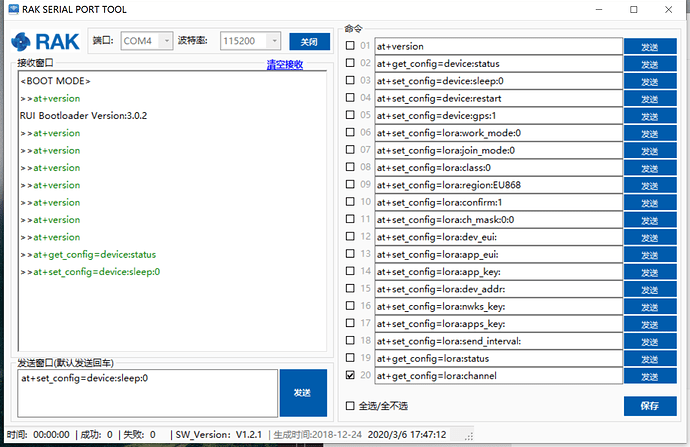Edit the lora:dev_eui command field

pos(497,237)
